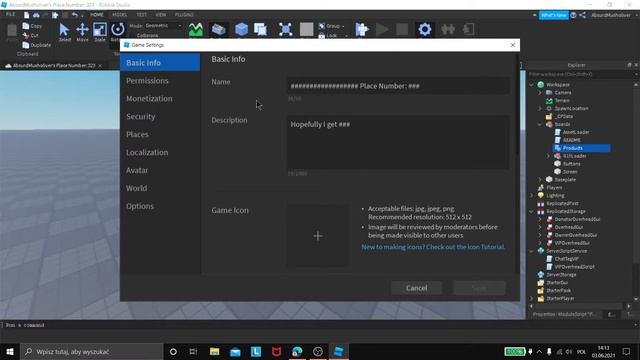The width and height of the screenshot is (640, 360).
Task: Click the share icon near What's New
Action: [x=582, y=15]
